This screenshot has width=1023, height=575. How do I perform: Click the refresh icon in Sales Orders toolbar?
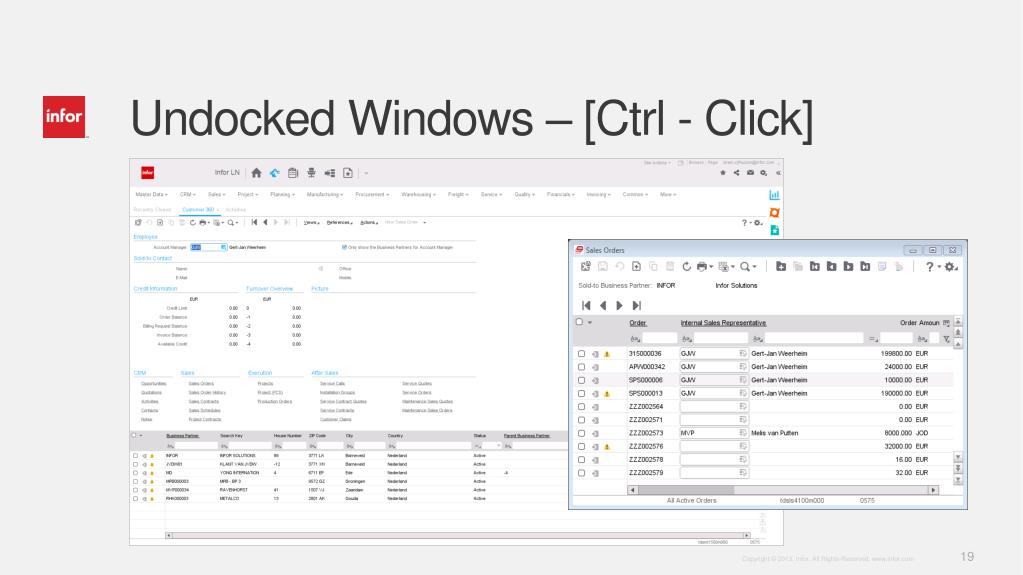point(686,267)
